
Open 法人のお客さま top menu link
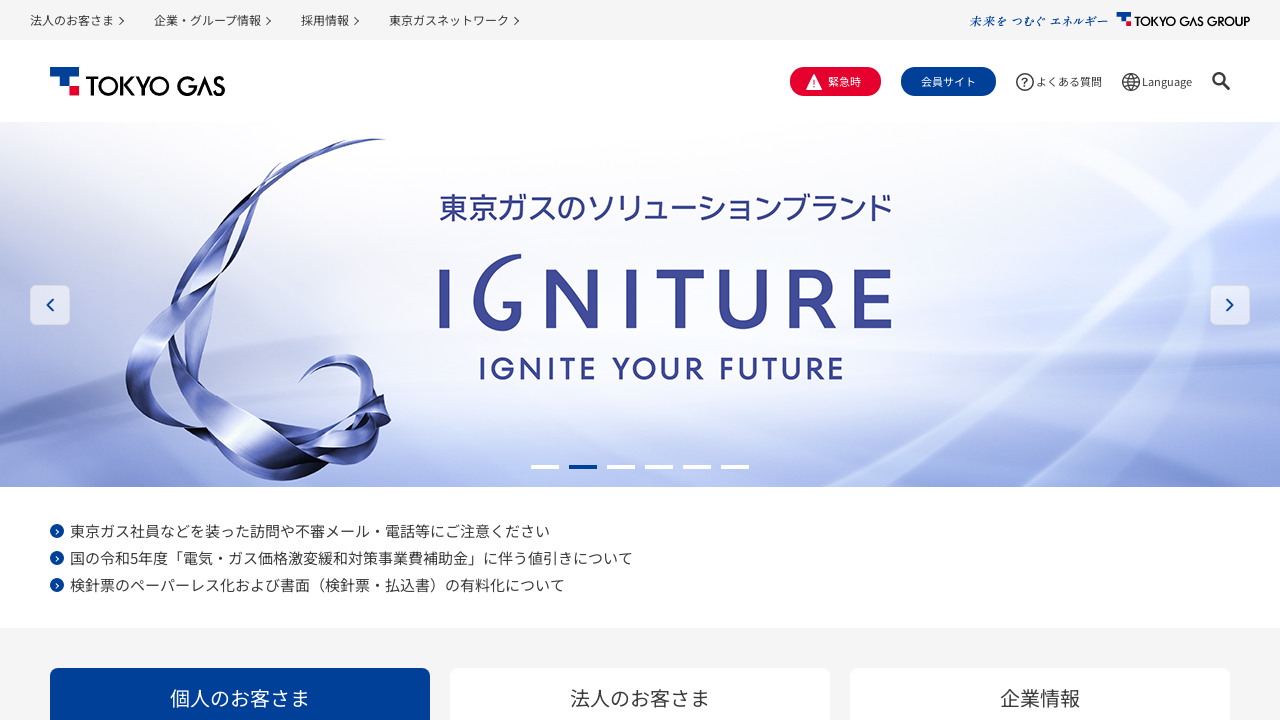(77, 20)
